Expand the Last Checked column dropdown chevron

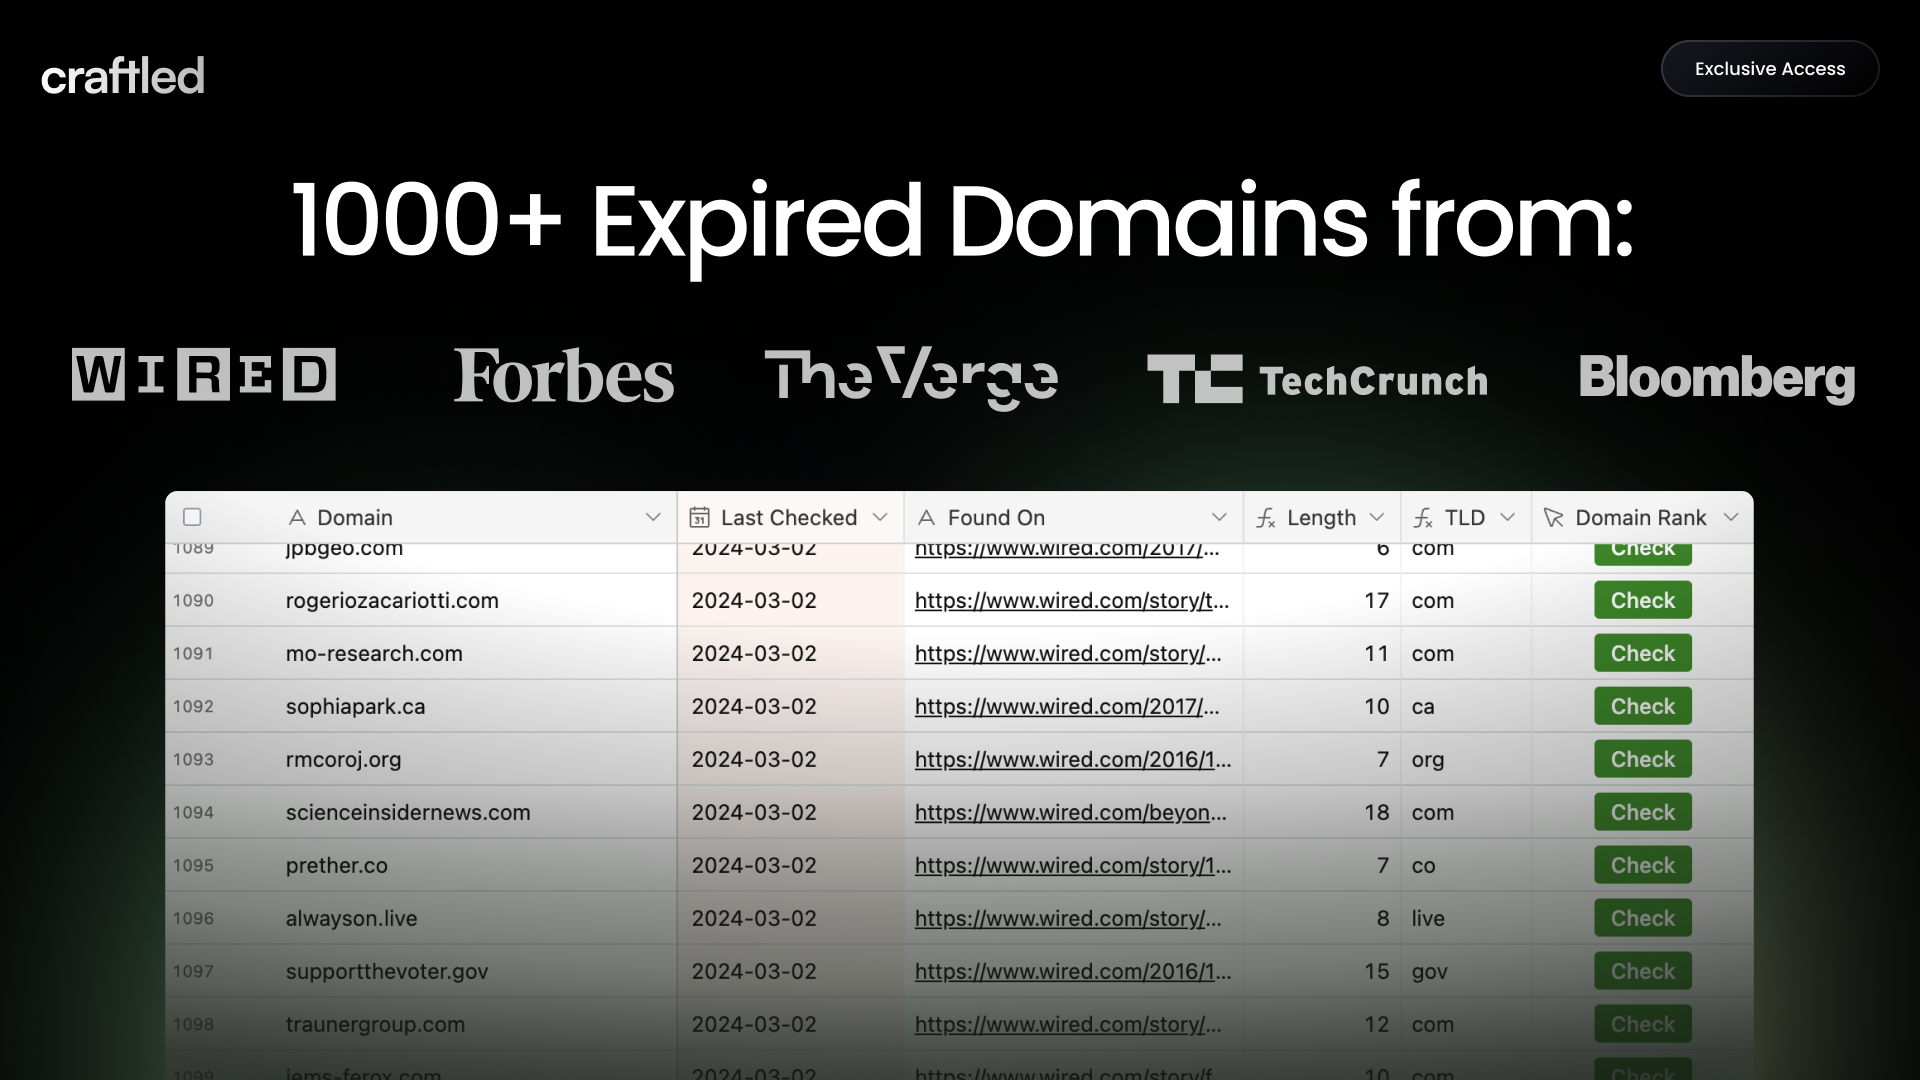point(880,517)
